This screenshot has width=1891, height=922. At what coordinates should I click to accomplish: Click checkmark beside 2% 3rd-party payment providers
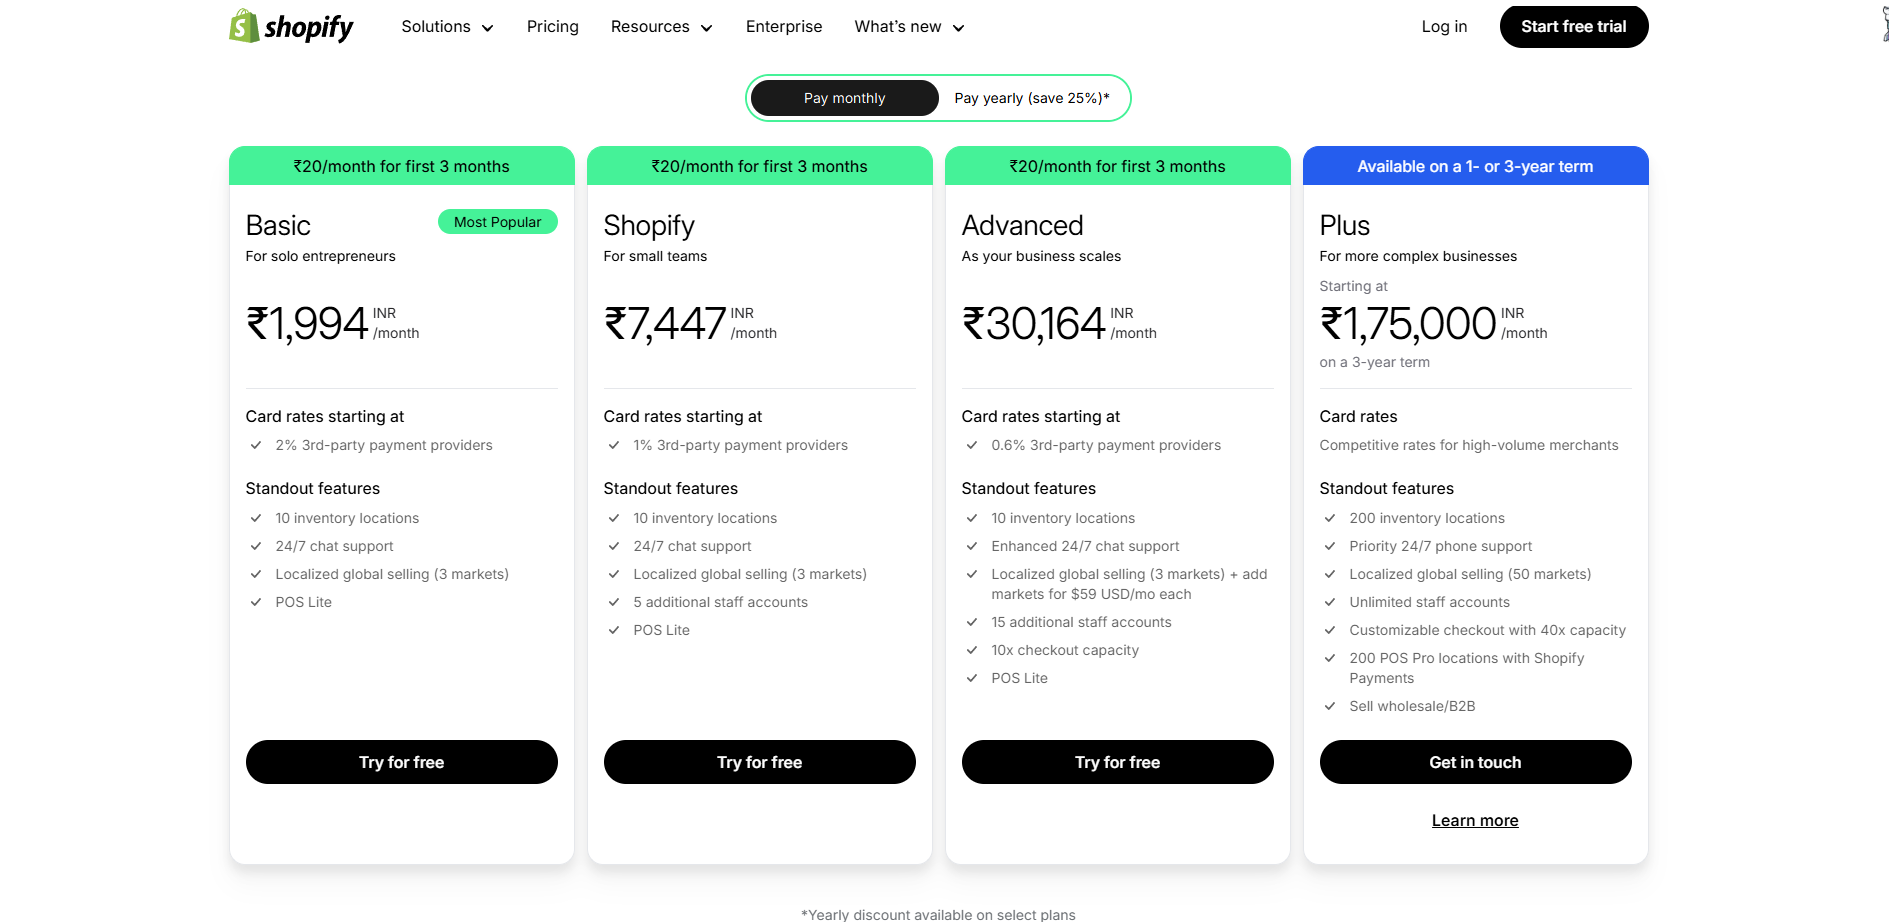[x=256, y=445]
